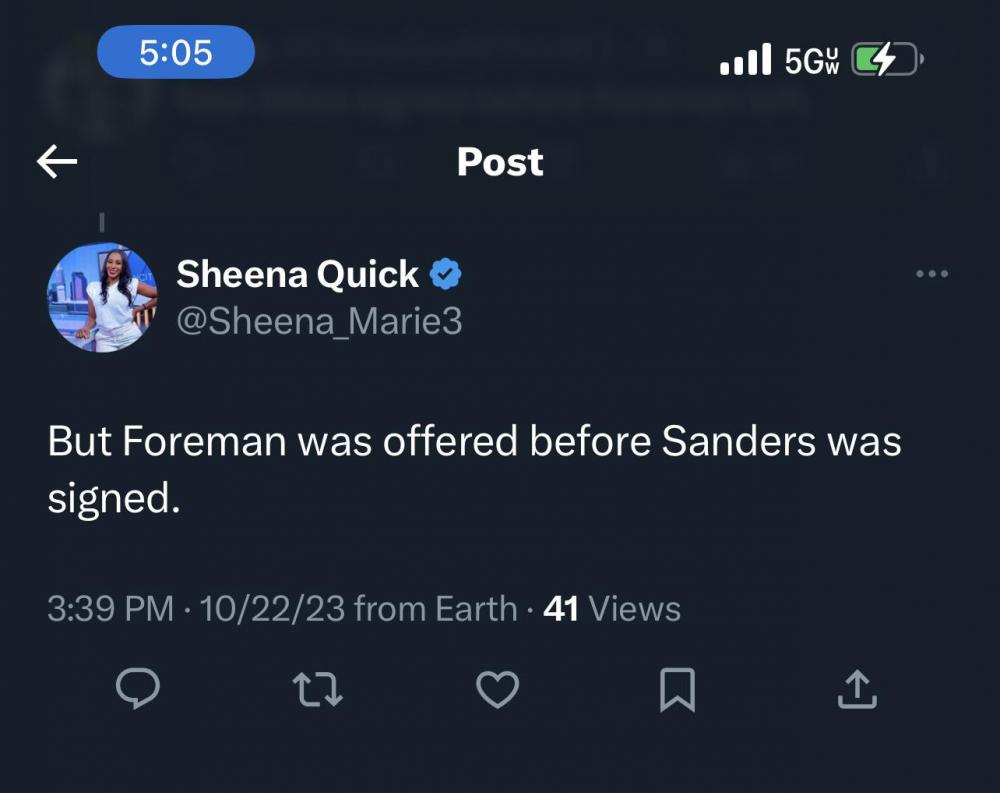Image resolution: width=1000 pixels, height=793 pixels.
Task: Click the blue verified checkmark badge
Action: (445, 273)
